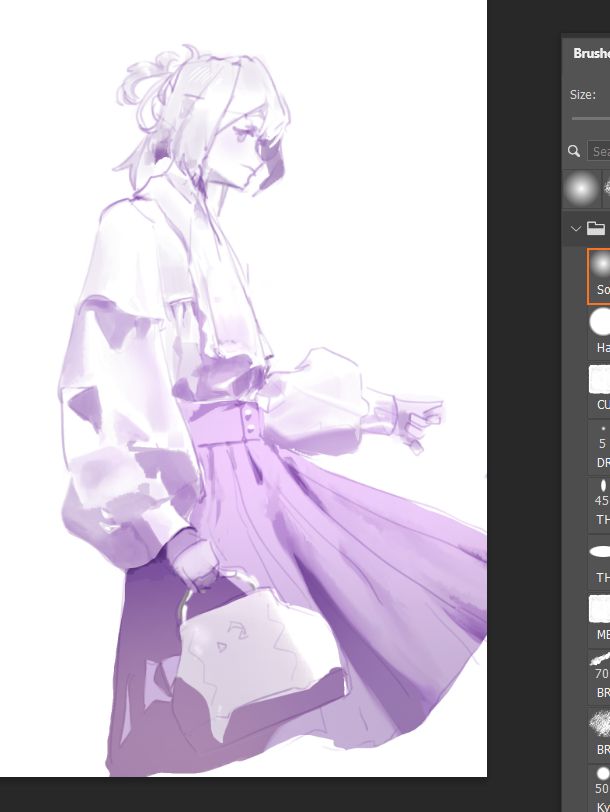
Task: Click the brush group folder icon
Action: [x=596, y=228]
